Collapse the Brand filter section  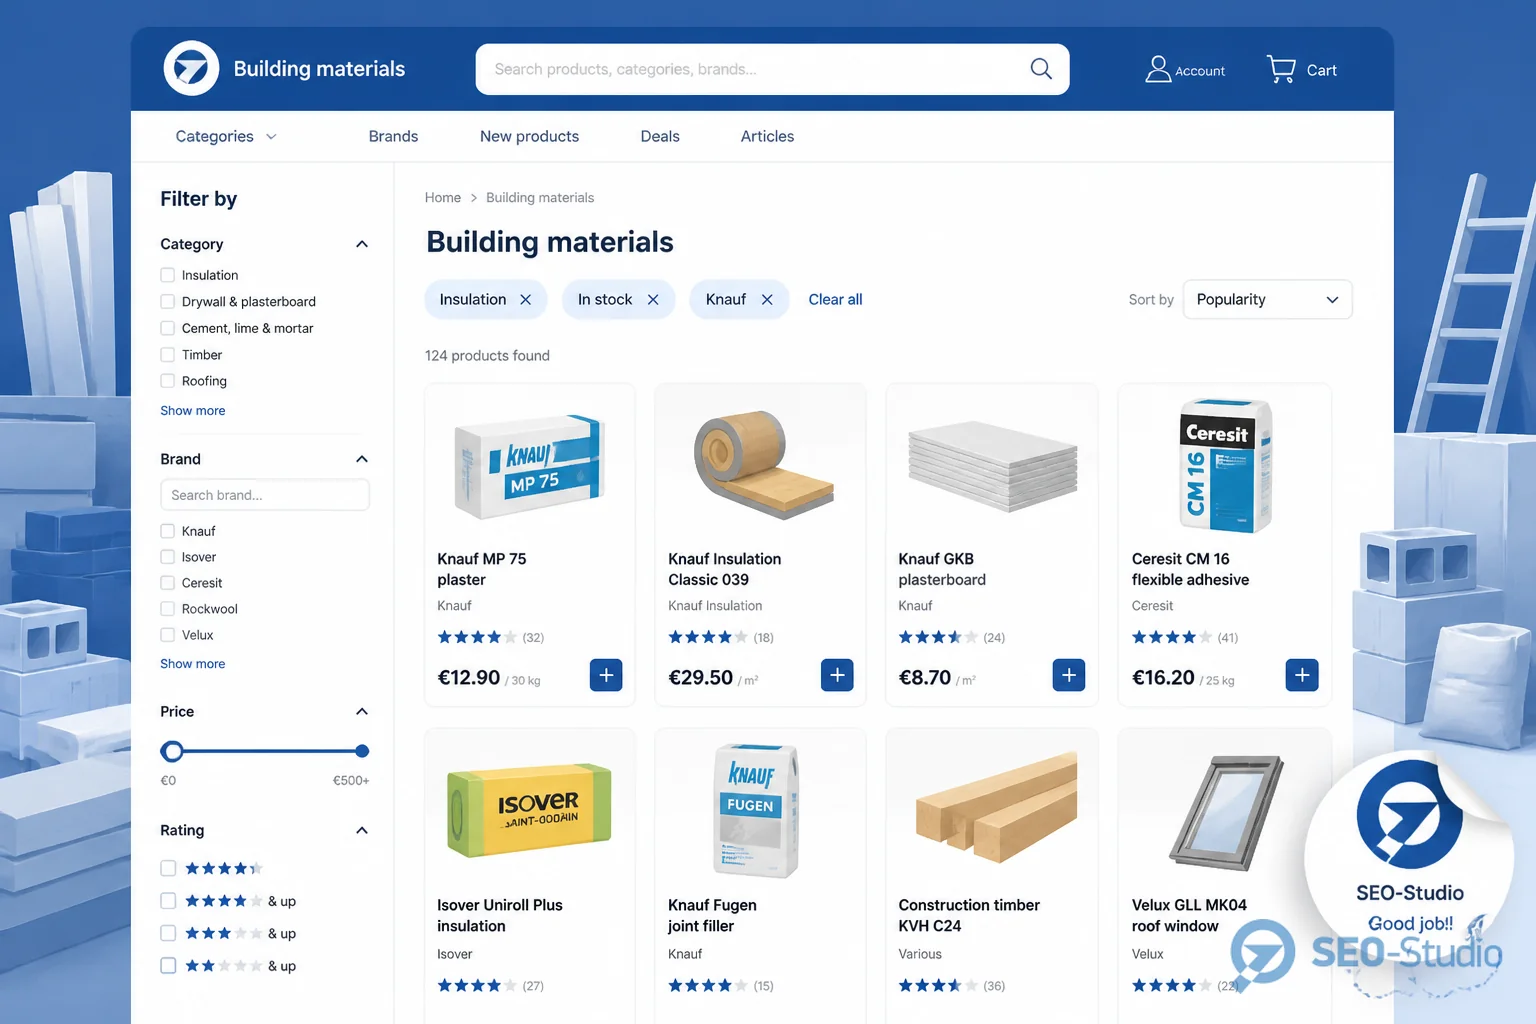coord(362,459)
